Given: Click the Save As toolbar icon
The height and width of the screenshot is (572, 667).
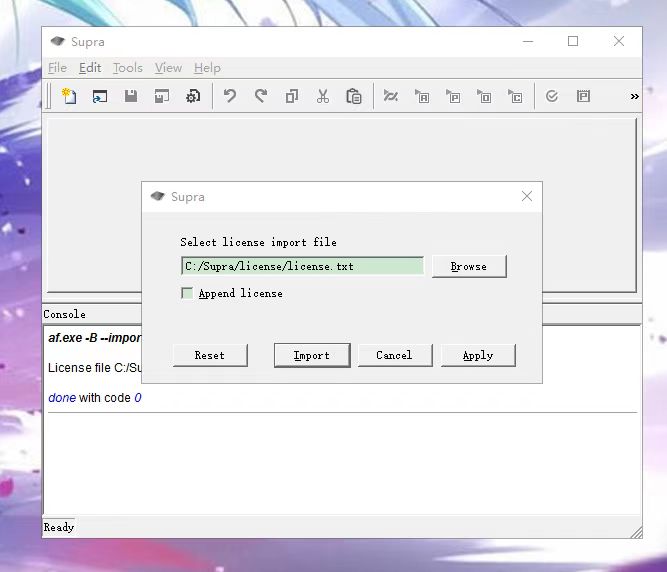Looking at the screenshot, I should click(162, 97).
